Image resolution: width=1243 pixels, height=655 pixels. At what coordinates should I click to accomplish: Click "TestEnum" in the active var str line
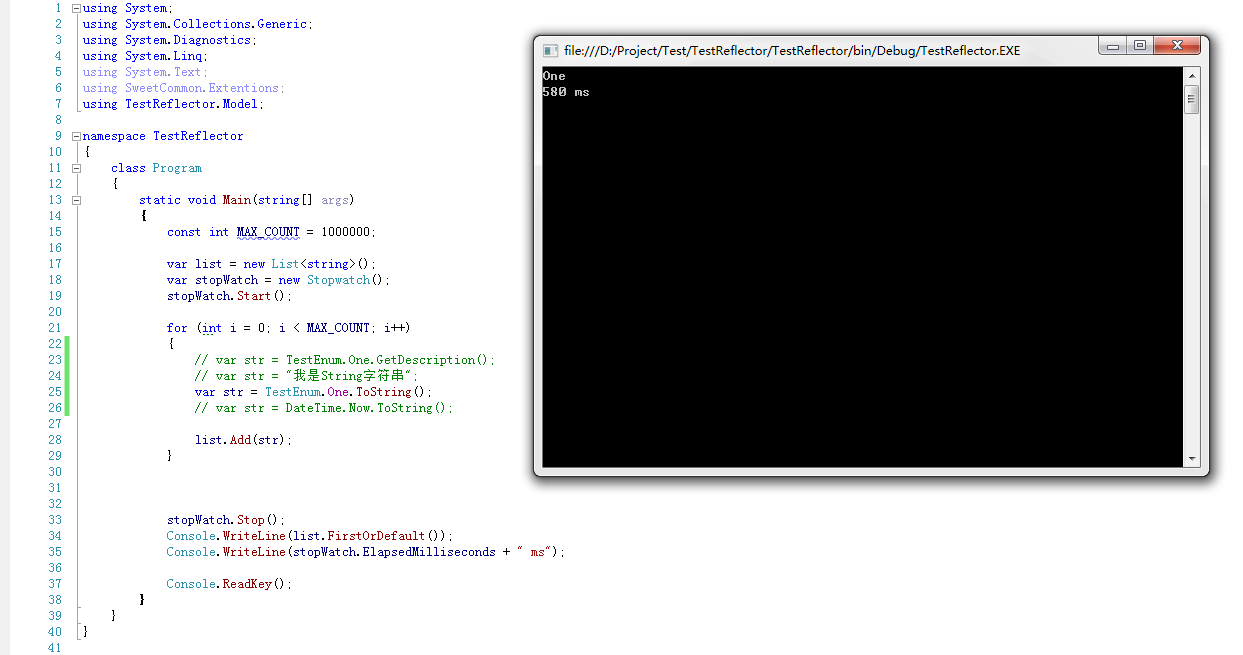(292, 392)
